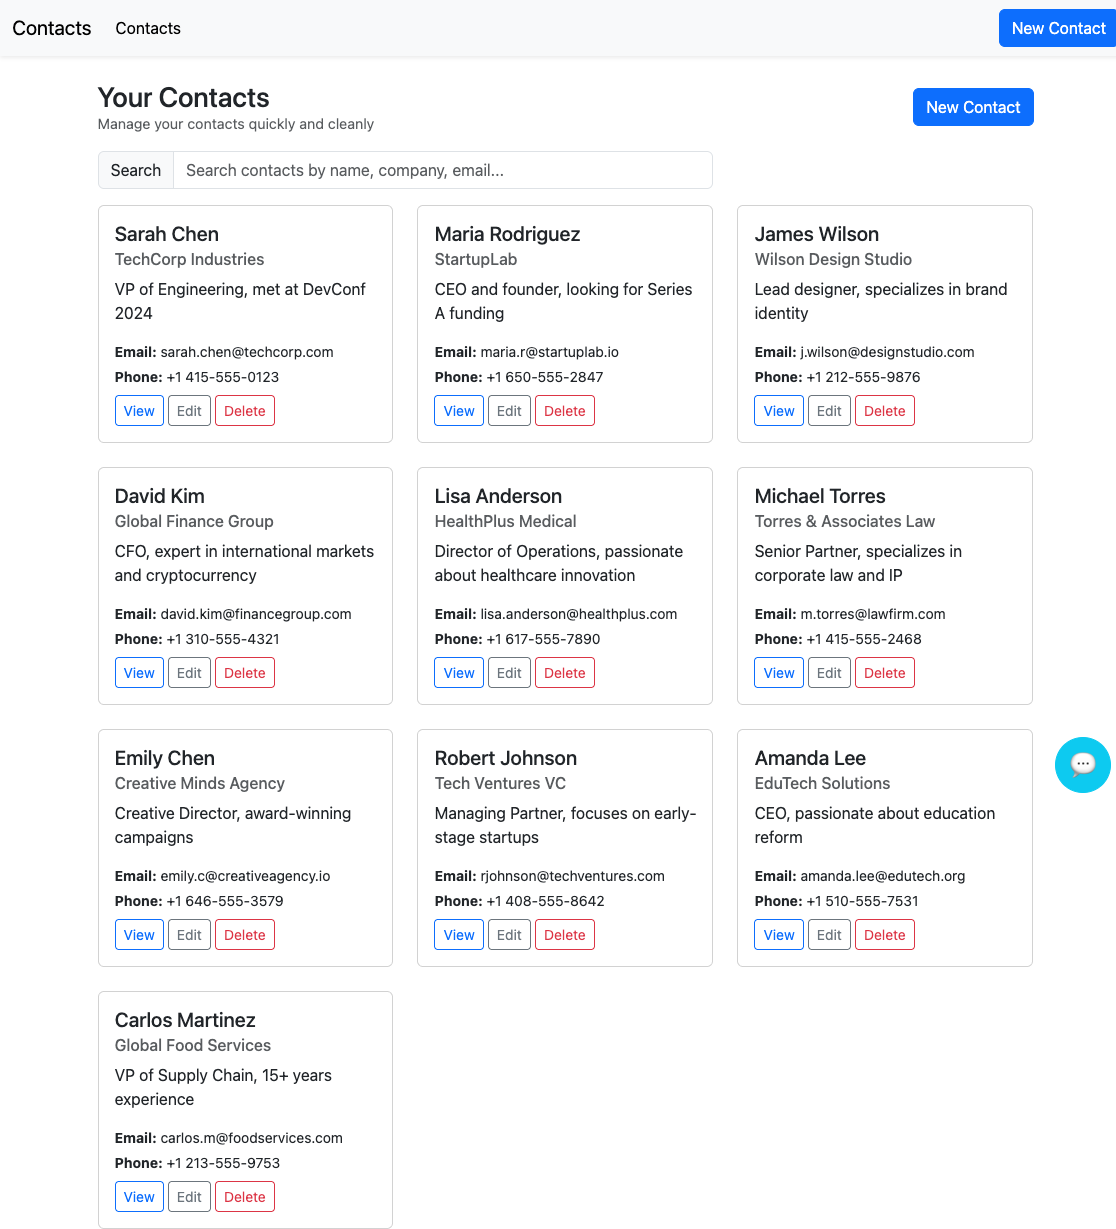View James Wilson's contact

[x=779, y=411]
